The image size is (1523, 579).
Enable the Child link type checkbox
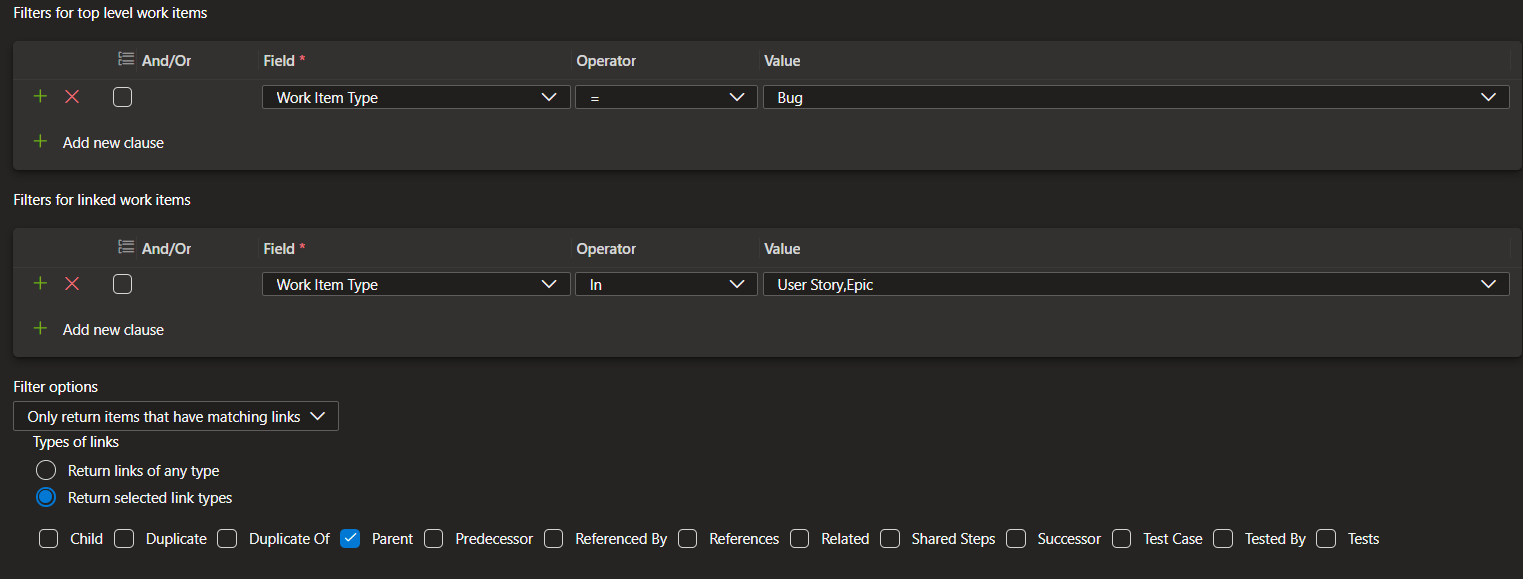pyautogui.click(x=48, y=538)
